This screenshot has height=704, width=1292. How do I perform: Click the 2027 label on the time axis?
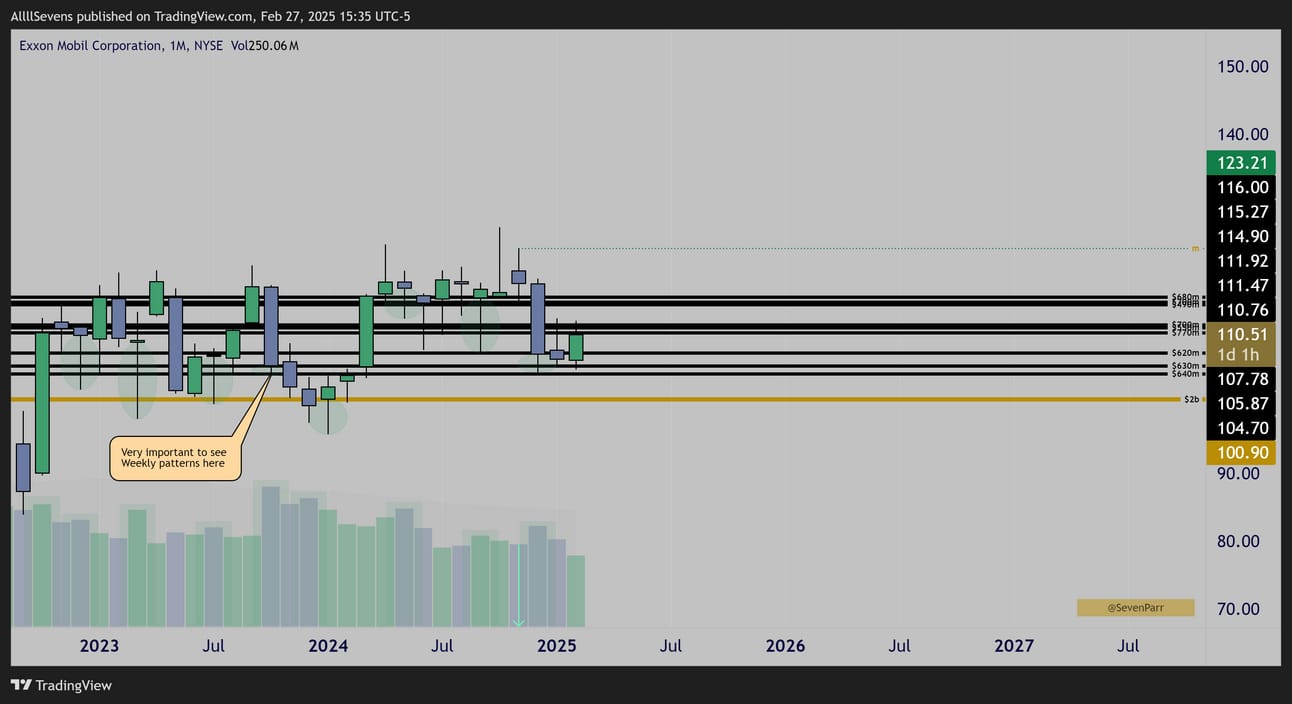pyautogui.click(x=1014, y=646)
